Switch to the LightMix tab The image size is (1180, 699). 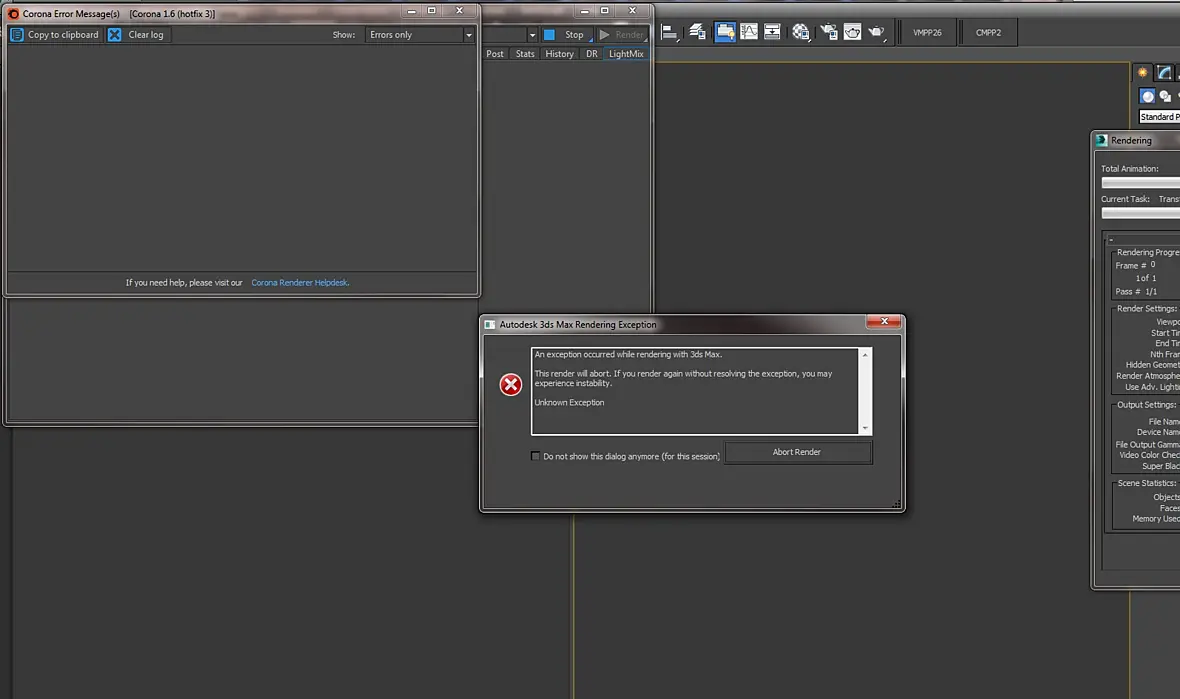pos(626,54)
